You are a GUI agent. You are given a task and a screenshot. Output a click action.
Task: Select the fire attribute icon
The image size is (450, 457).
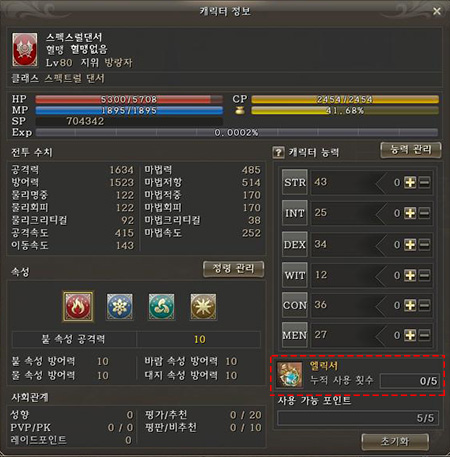click(78, 306)
